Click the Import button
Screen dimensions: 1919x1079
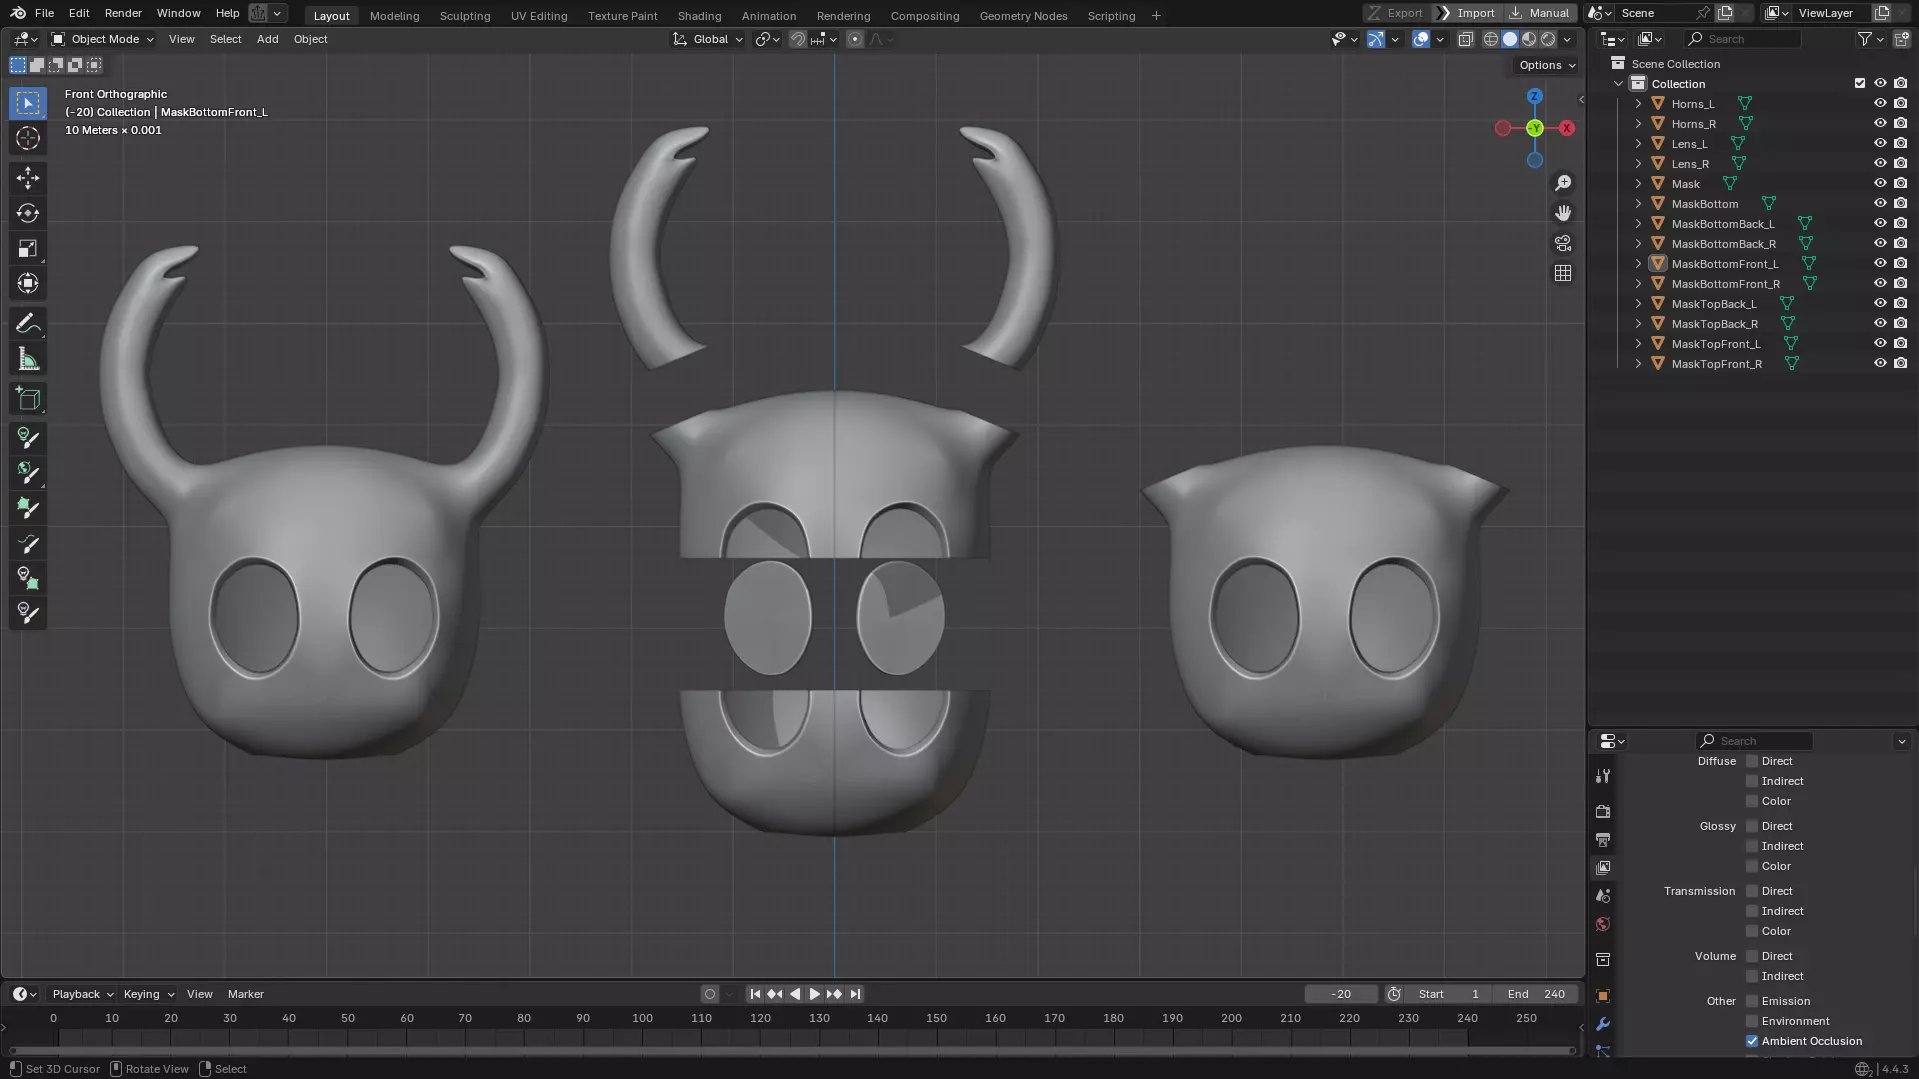1467,13
